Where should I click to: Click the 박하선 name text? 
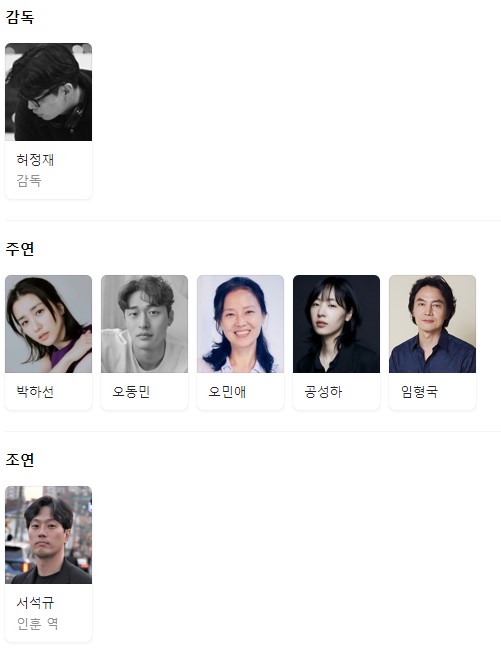tap(35, 391)
